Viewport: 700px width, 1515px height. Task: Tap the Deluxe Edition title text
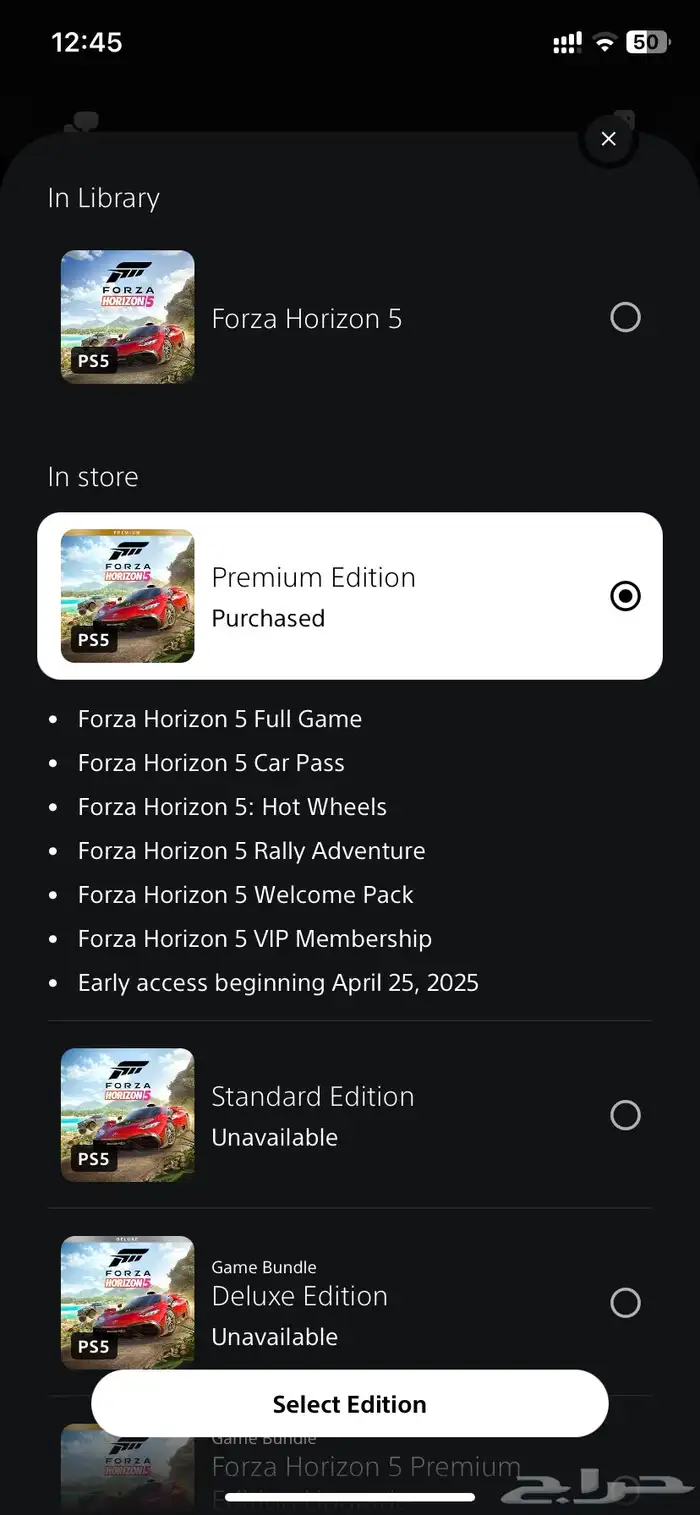click(x=299, y=1295)
